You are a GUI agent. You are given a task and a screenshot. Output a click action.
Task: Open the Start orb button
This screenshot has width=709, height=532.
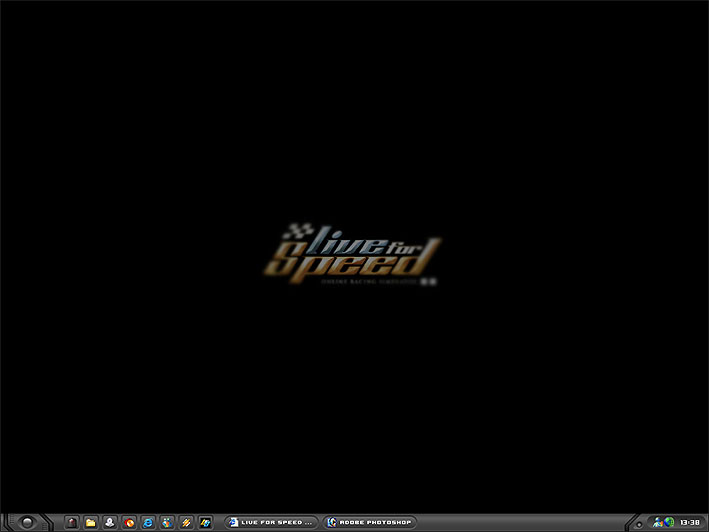(27, 523)
